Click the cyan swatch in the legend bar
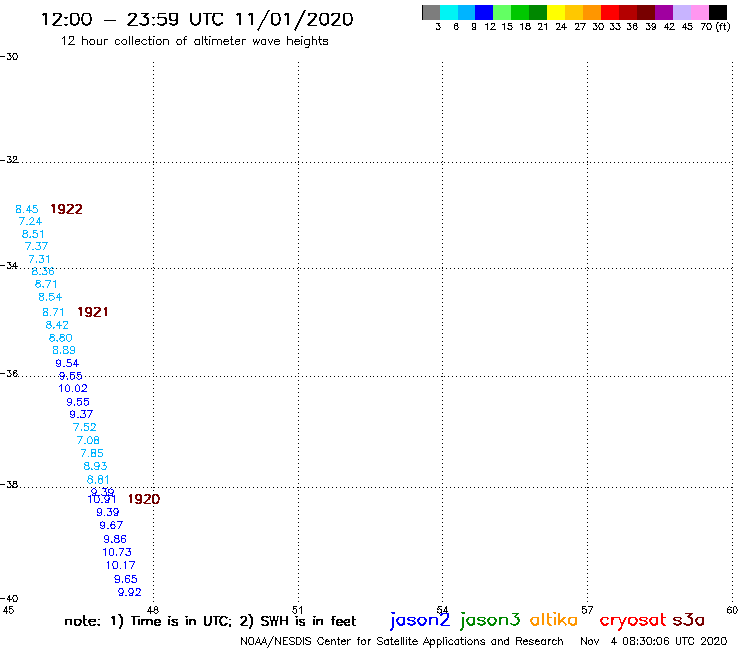Viewport: 740px width, 650px height. coord(448,12)
